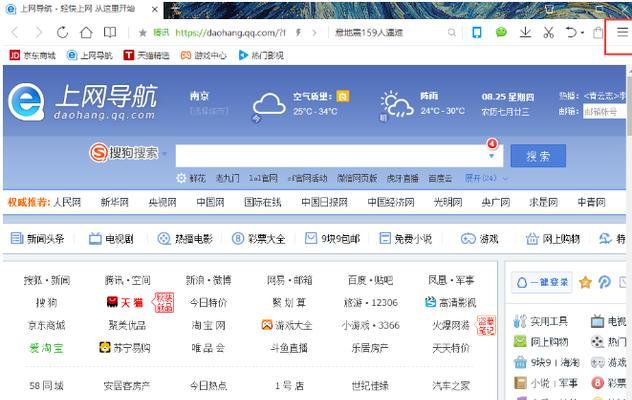Open 人民网 recommended link
632x400 pixels.
[x=67, y=202]
